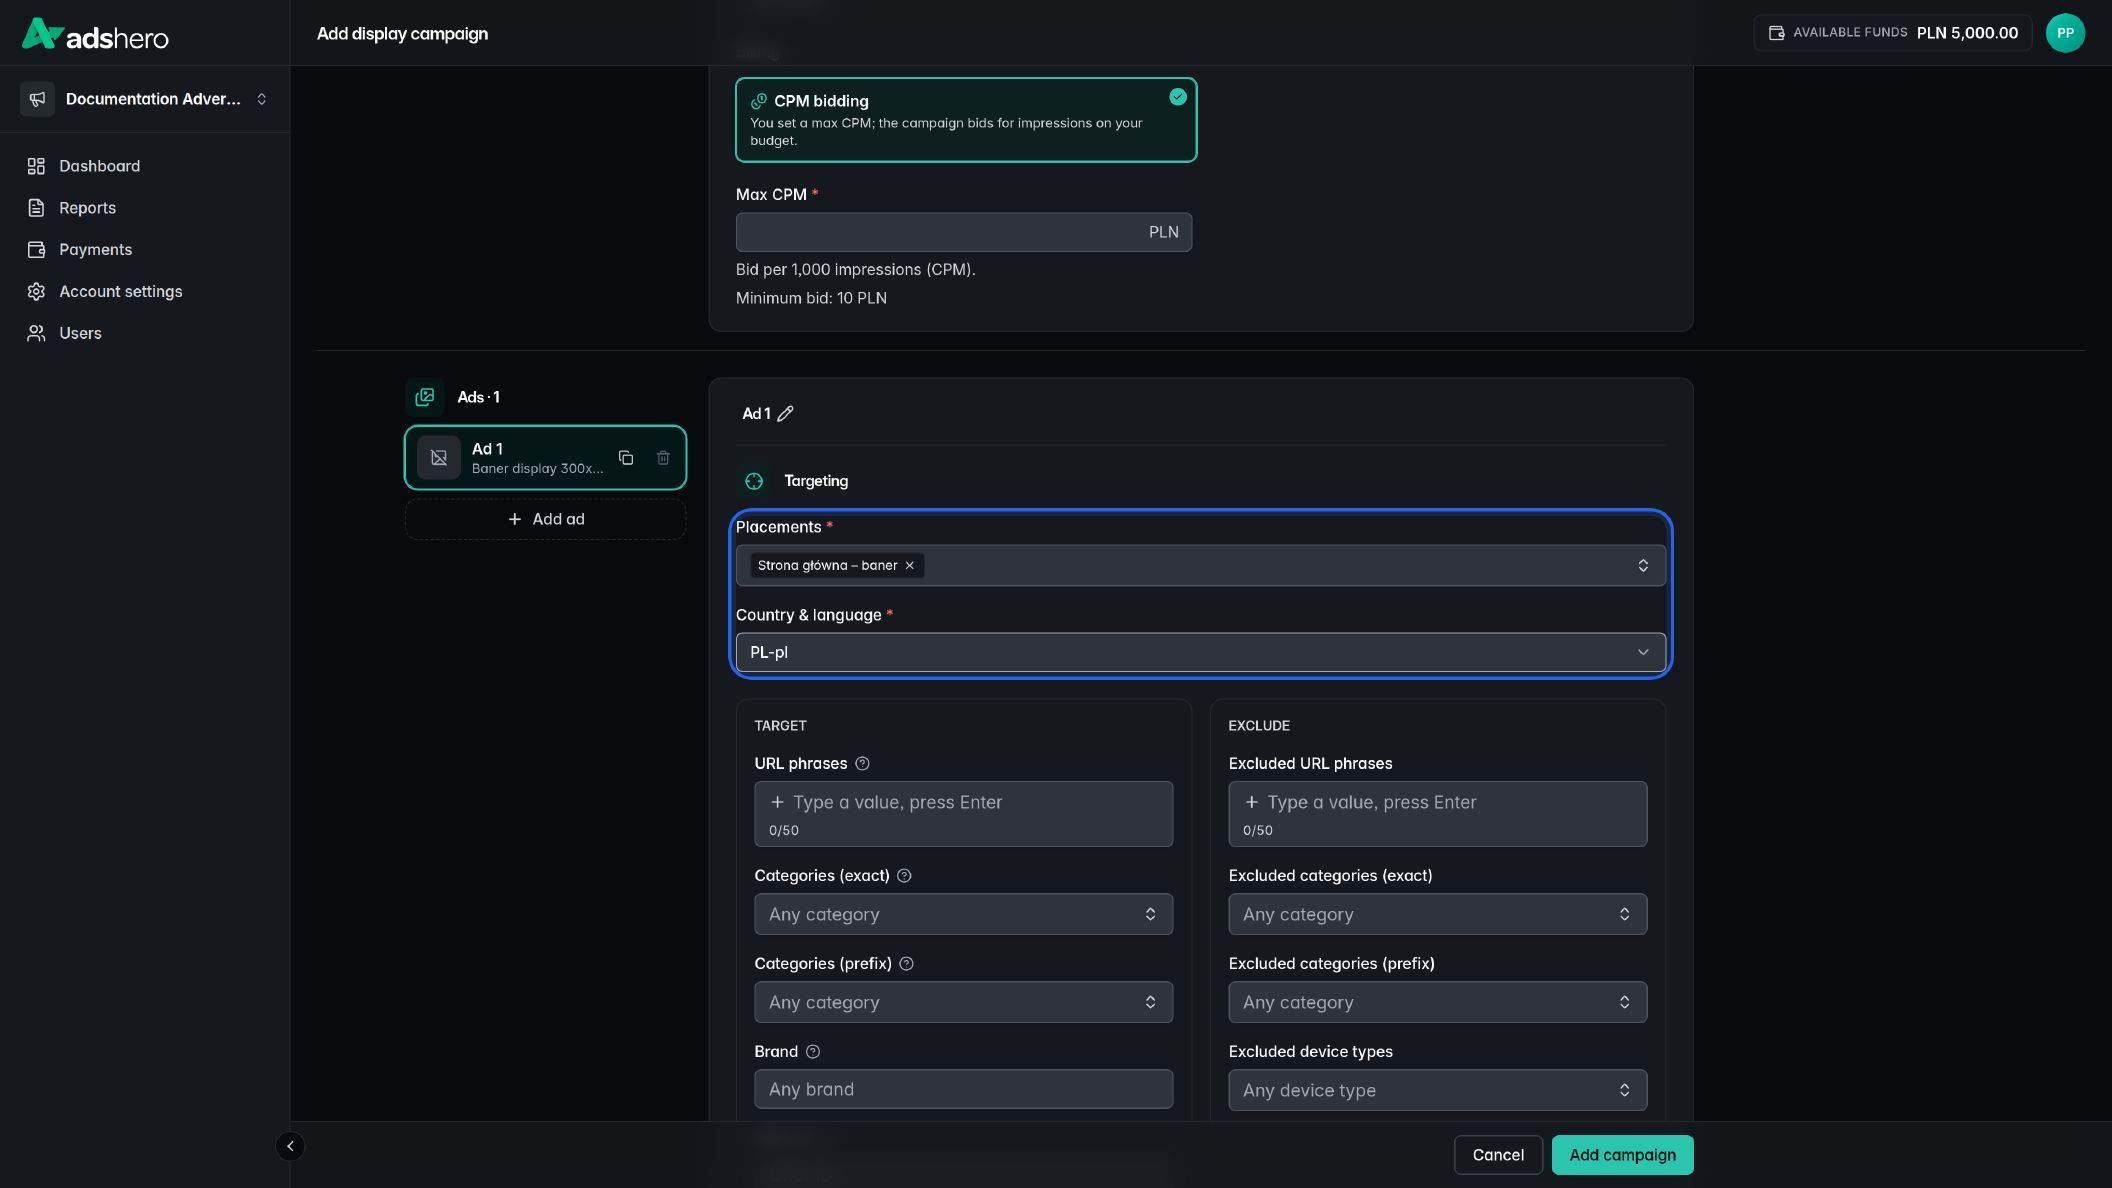2112x1188 pixels.
Task: Collapse the sidebar with arrow button
Action: pos(290,1146)
